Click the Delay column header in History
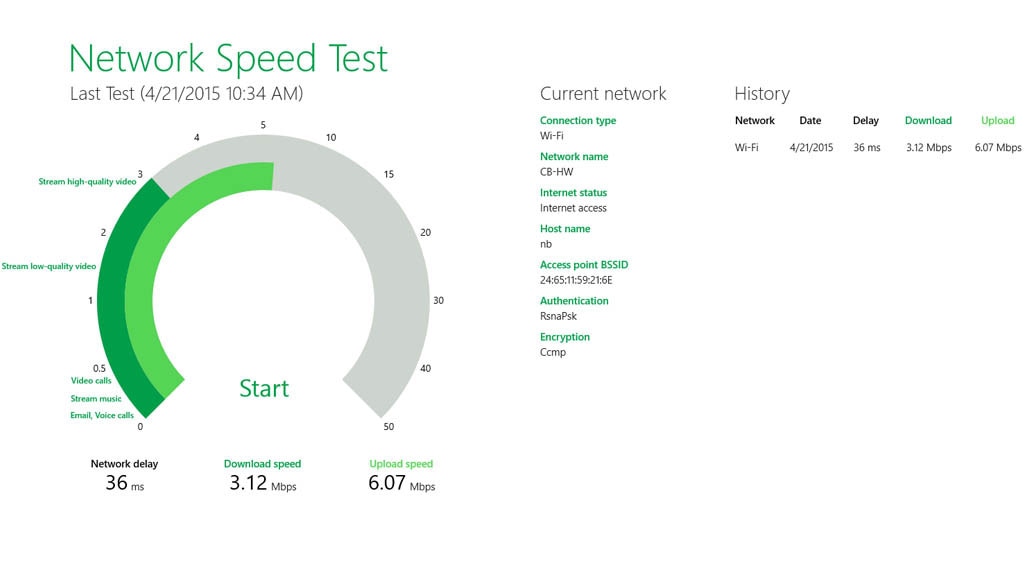Viewport: 1024px width, 576px height. pyautogui.click(x=865, y=121)
